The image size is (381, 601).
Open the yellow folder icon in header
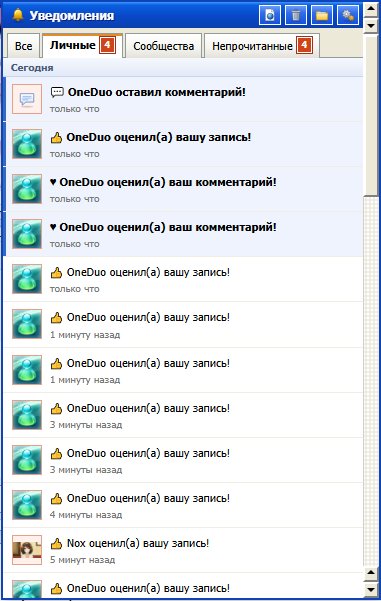322,15
